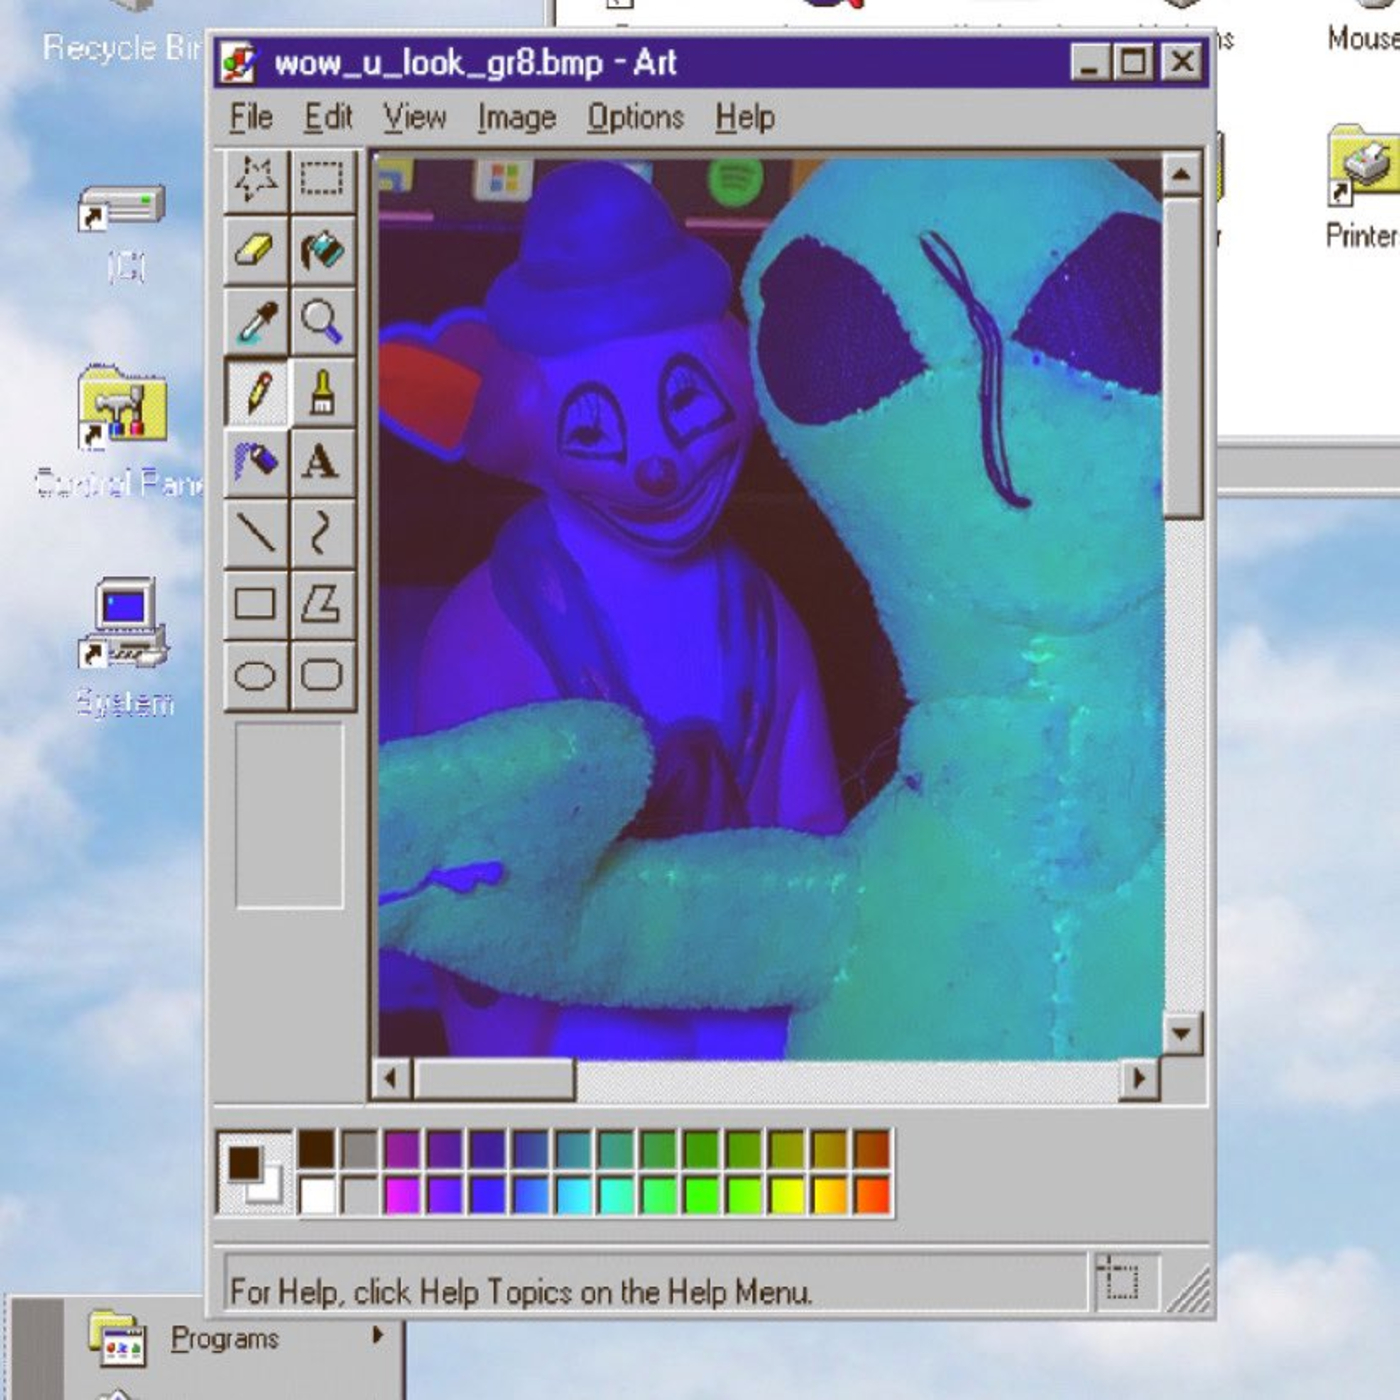Select the Text tool
This screenshot has width=1400, height=1400.
click(322, 463)
